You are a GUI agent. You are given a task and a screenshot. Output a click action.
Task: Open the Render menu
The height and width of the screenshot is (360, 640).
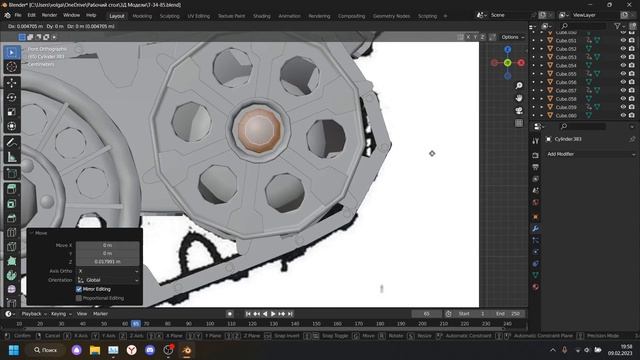pyautogui.click(x=49, y=15)
